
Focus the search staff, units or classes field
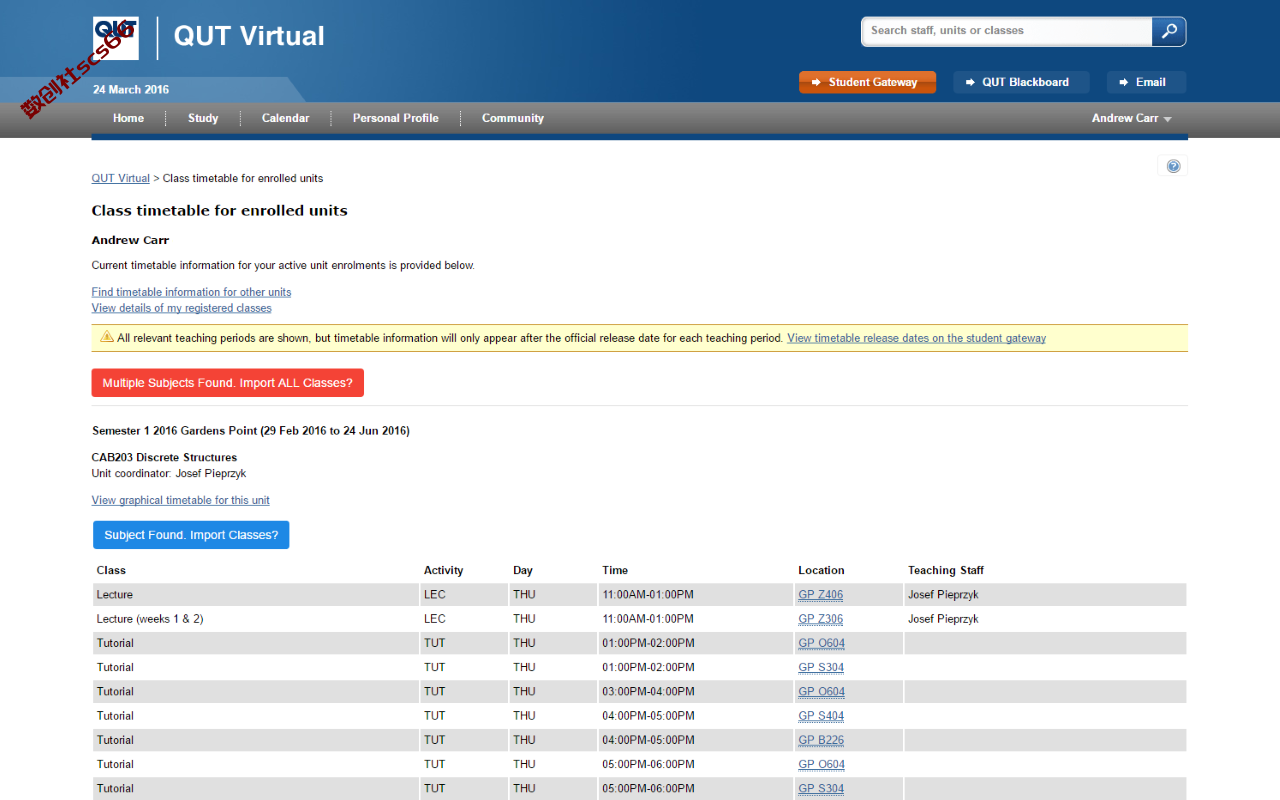1007,31
